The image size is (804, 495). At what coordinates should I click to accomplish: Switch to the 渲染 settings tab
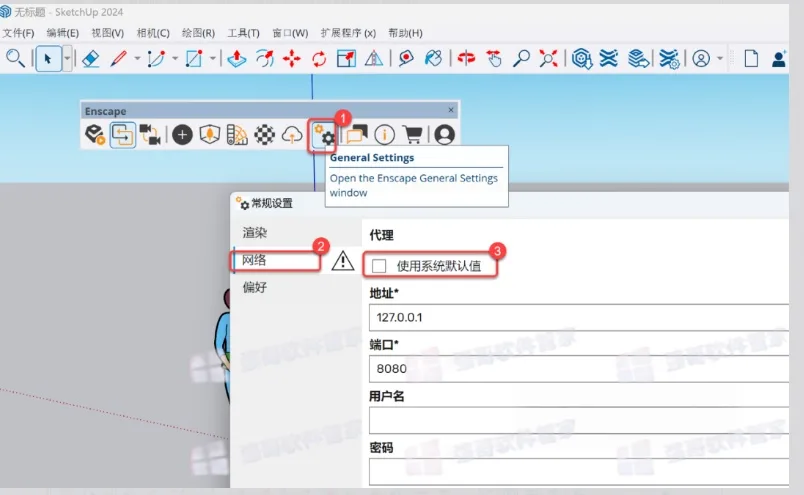tap(255, 233)
